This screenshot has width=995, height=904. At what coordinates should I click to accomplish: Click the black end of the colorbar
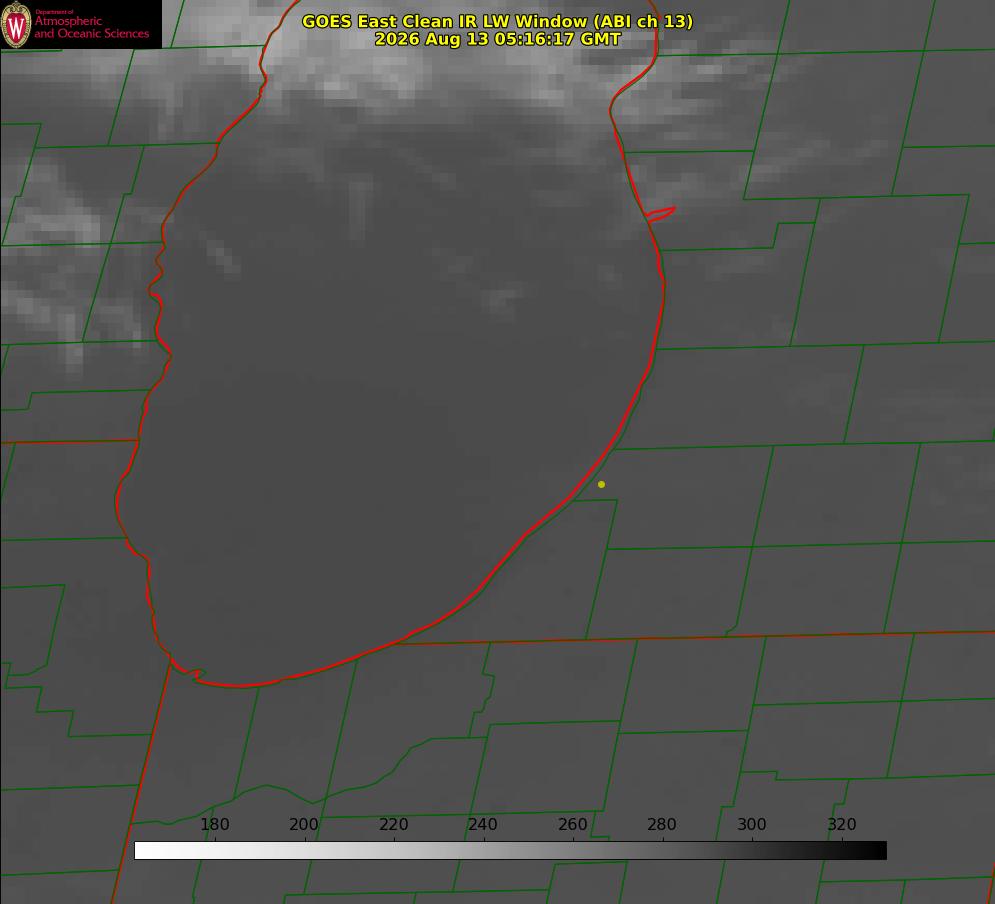(874, 850)
